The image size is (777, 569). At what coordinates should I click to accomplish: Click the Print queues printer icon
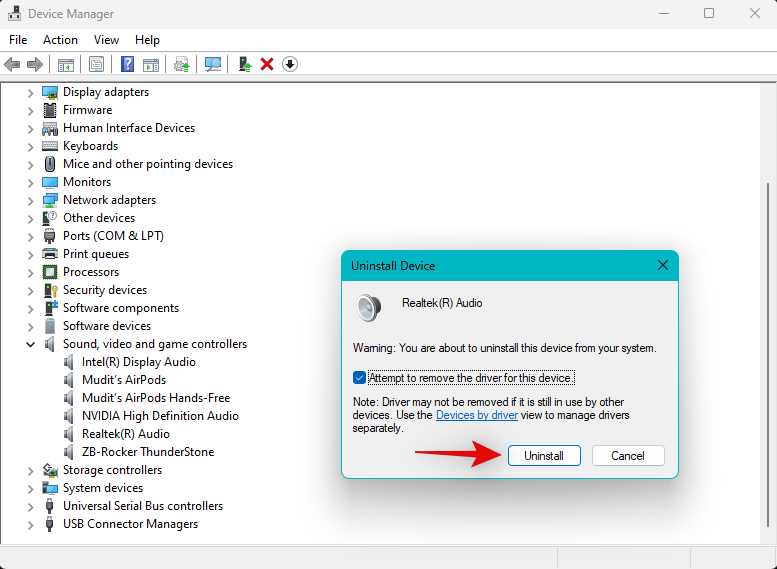coord(50,254)
